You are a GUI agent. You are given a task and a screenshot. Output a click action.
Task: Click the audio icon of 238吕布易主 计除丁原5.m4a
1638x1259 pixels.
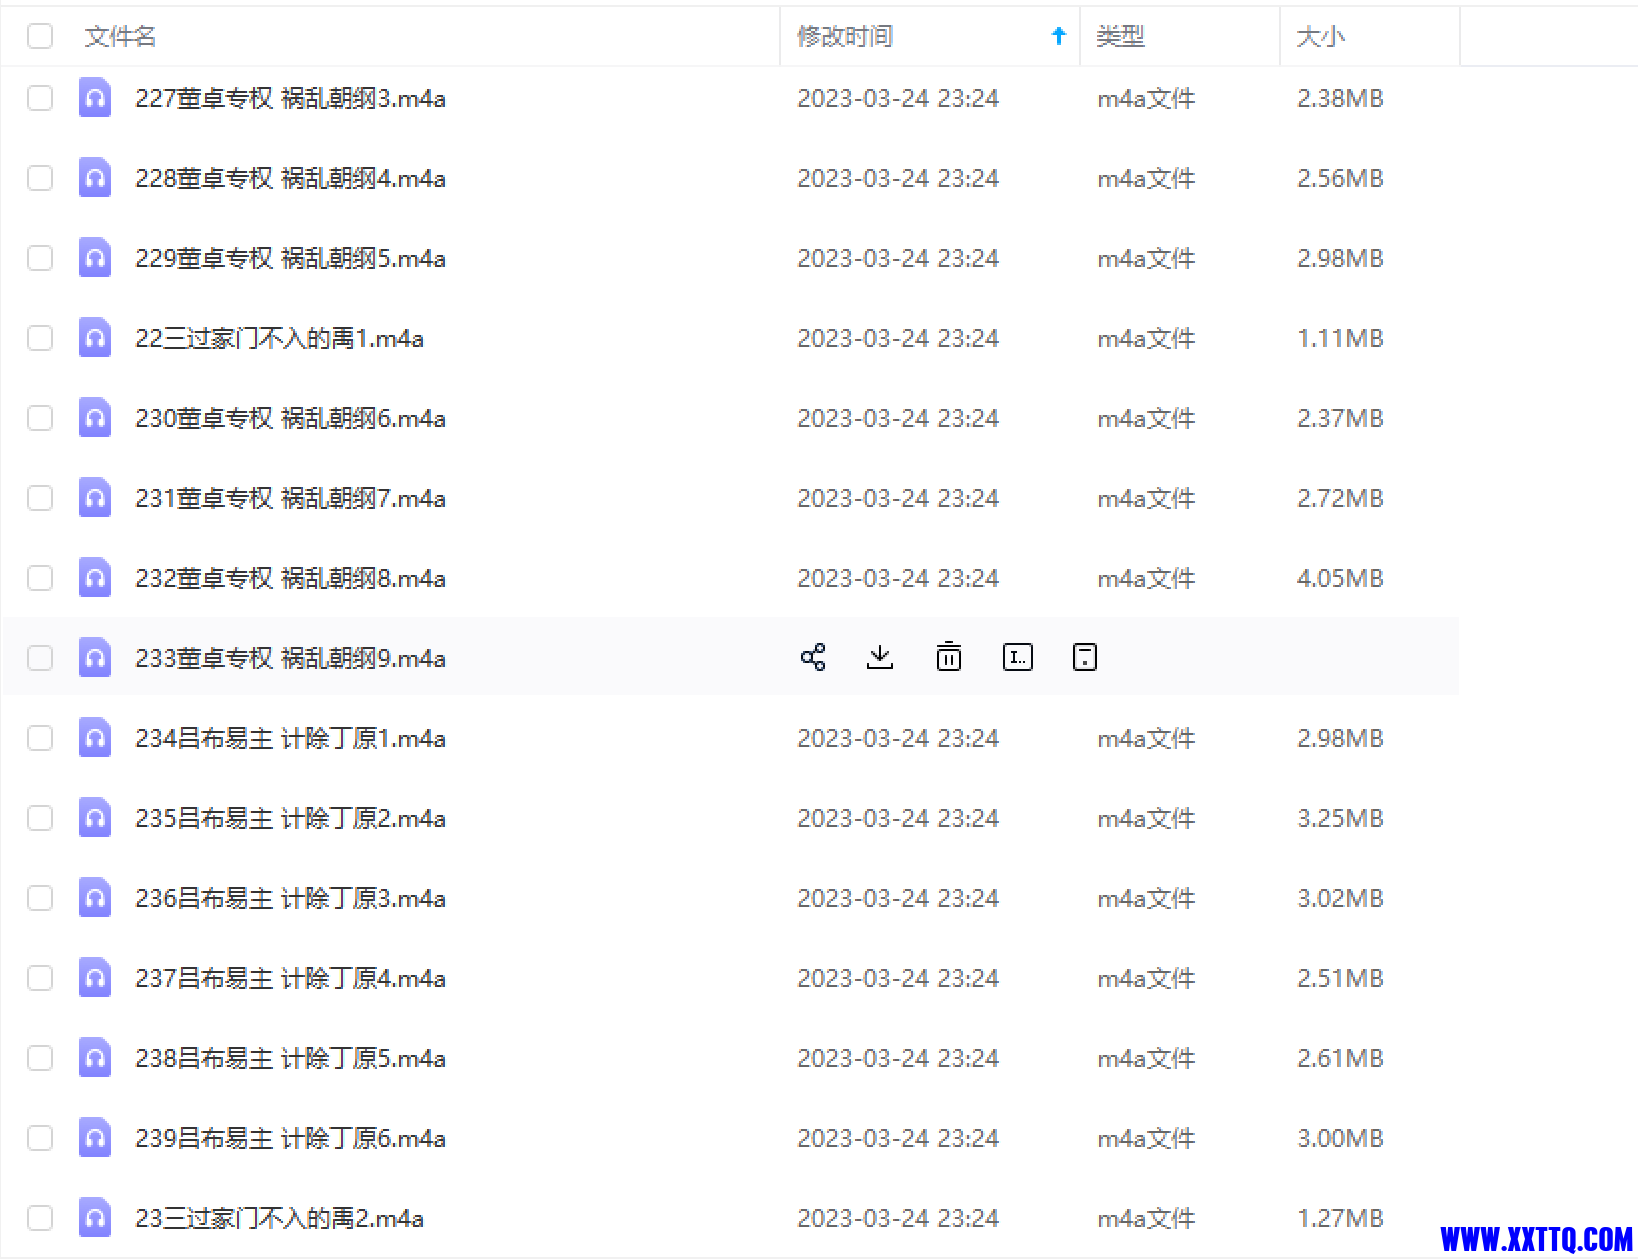pos(95,1057)
